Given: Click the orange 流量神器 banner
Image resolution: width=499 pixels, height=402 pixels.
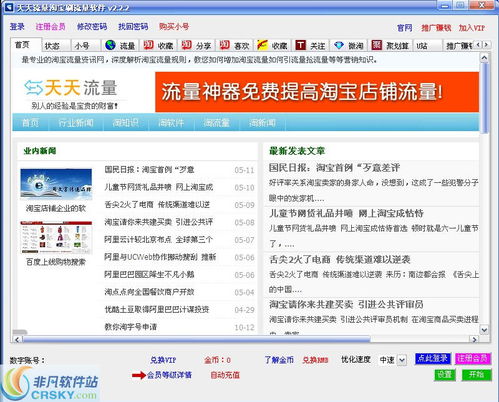Looking at the screenshot, I should [317, 92].
